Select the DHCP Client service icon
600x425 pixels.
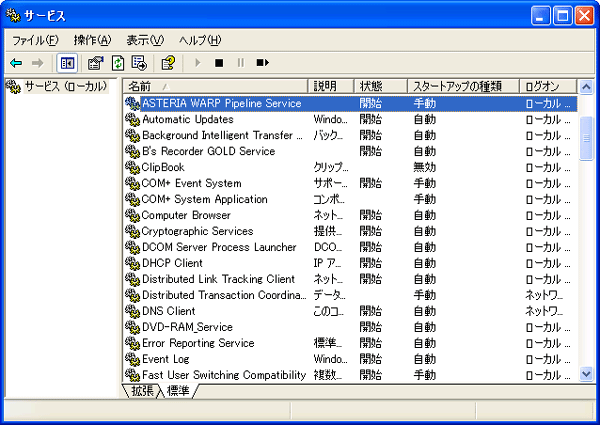click(x=132, y=263)
